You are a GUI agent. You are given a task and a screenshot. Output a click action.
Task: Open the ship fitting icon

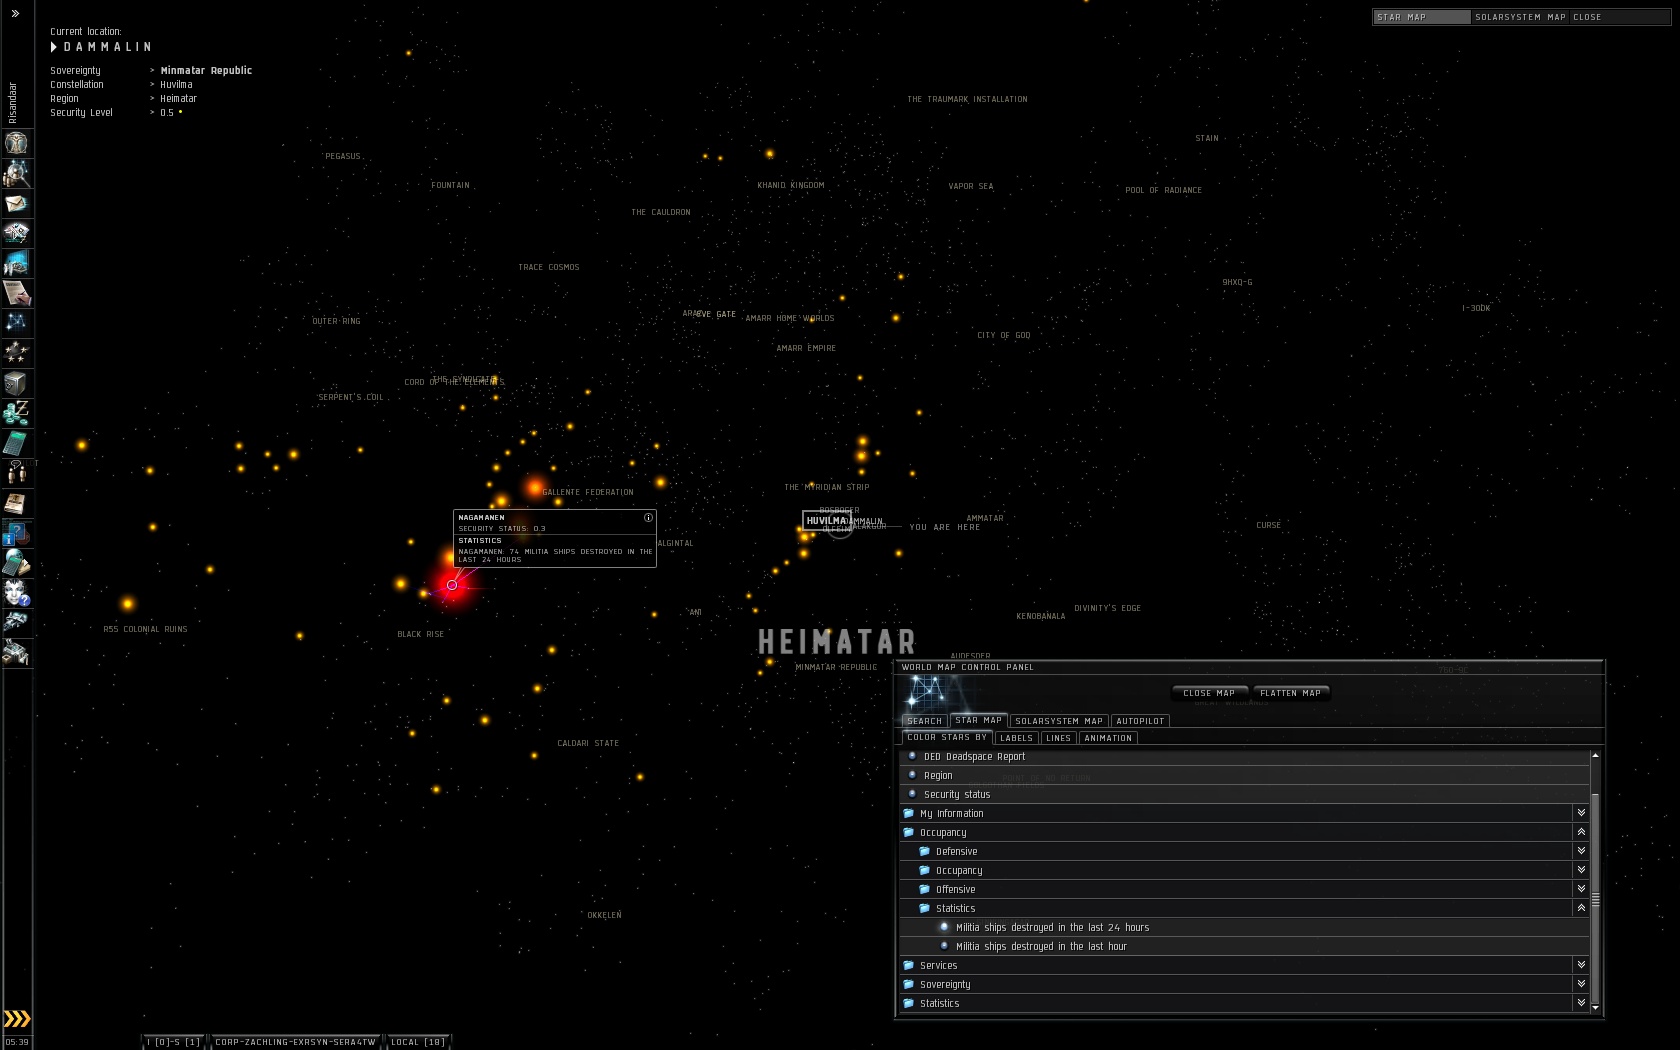coord(16,233)
